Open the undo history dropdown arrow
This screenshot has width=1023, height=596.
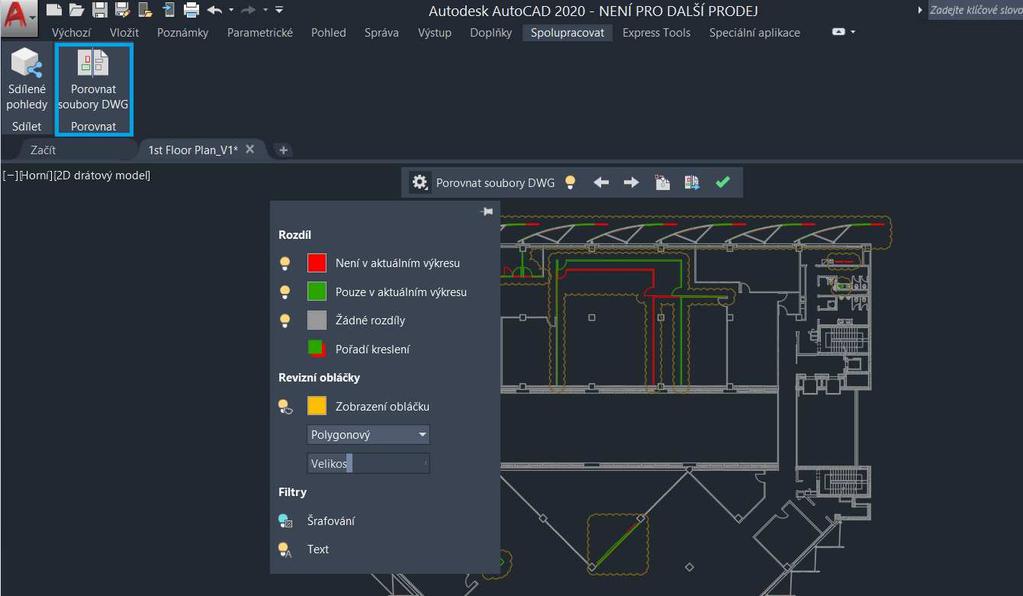[232, 10]
